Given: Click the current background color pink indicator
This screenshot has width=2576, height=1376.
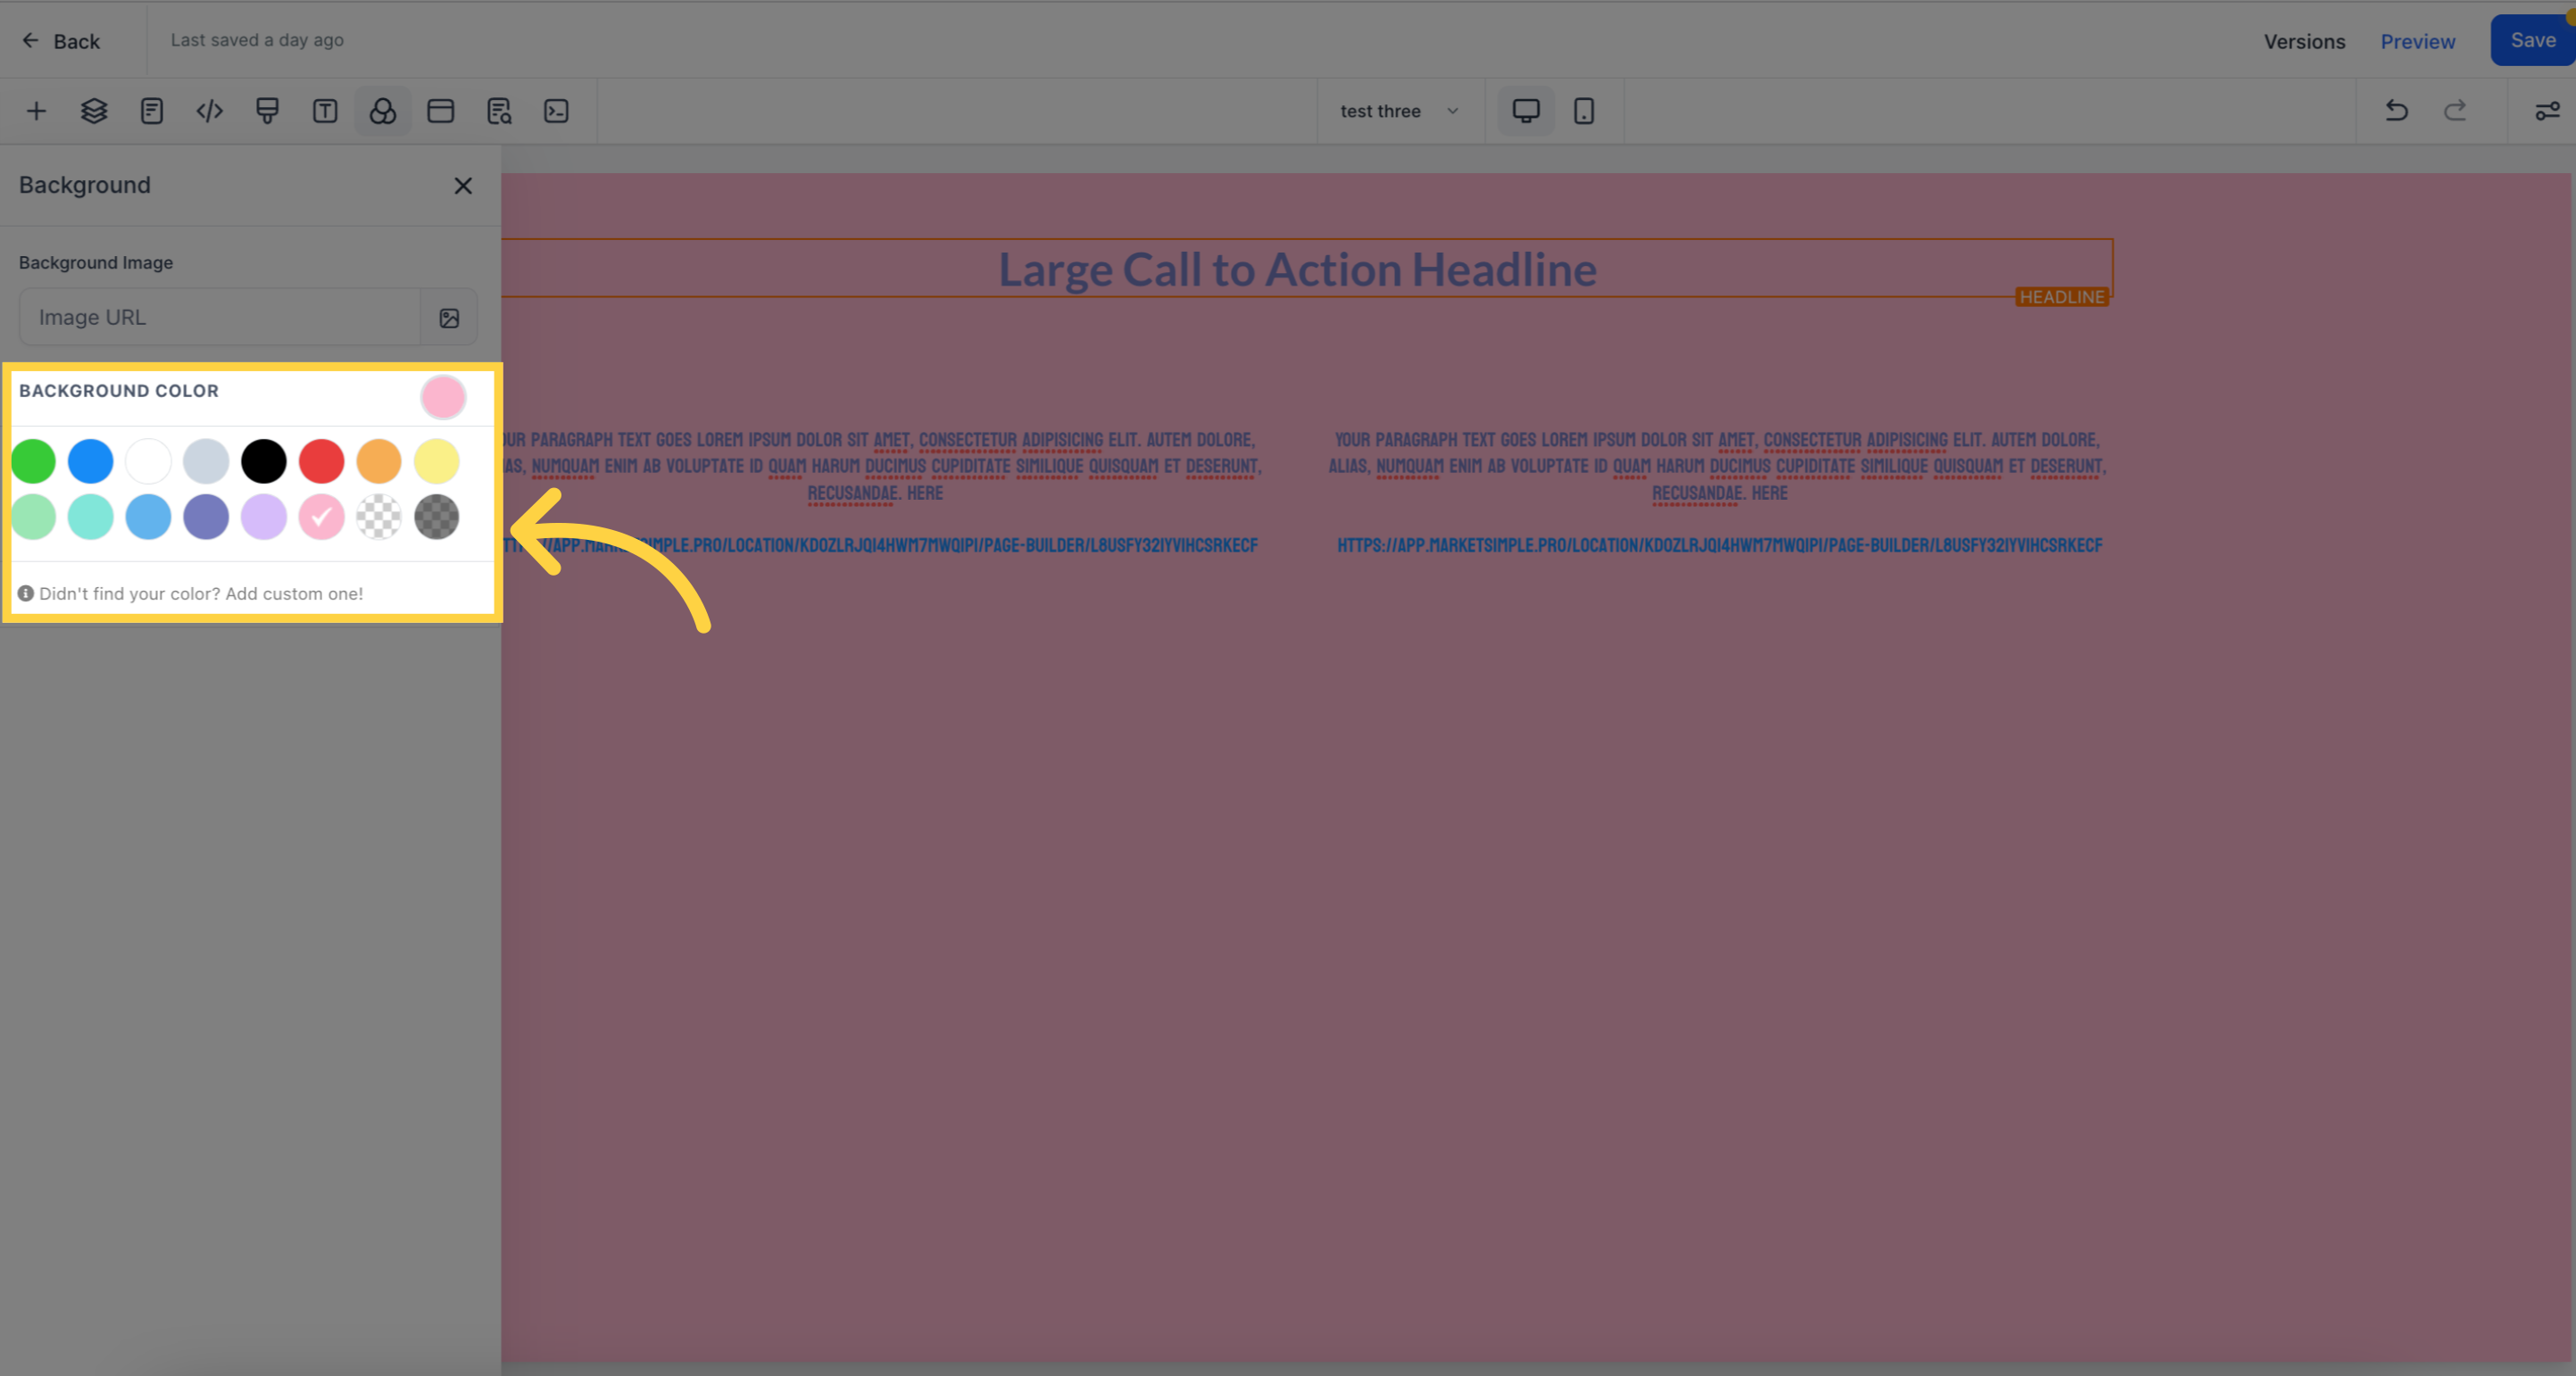Looking at the screenshot, I should [x=443, y=398].
